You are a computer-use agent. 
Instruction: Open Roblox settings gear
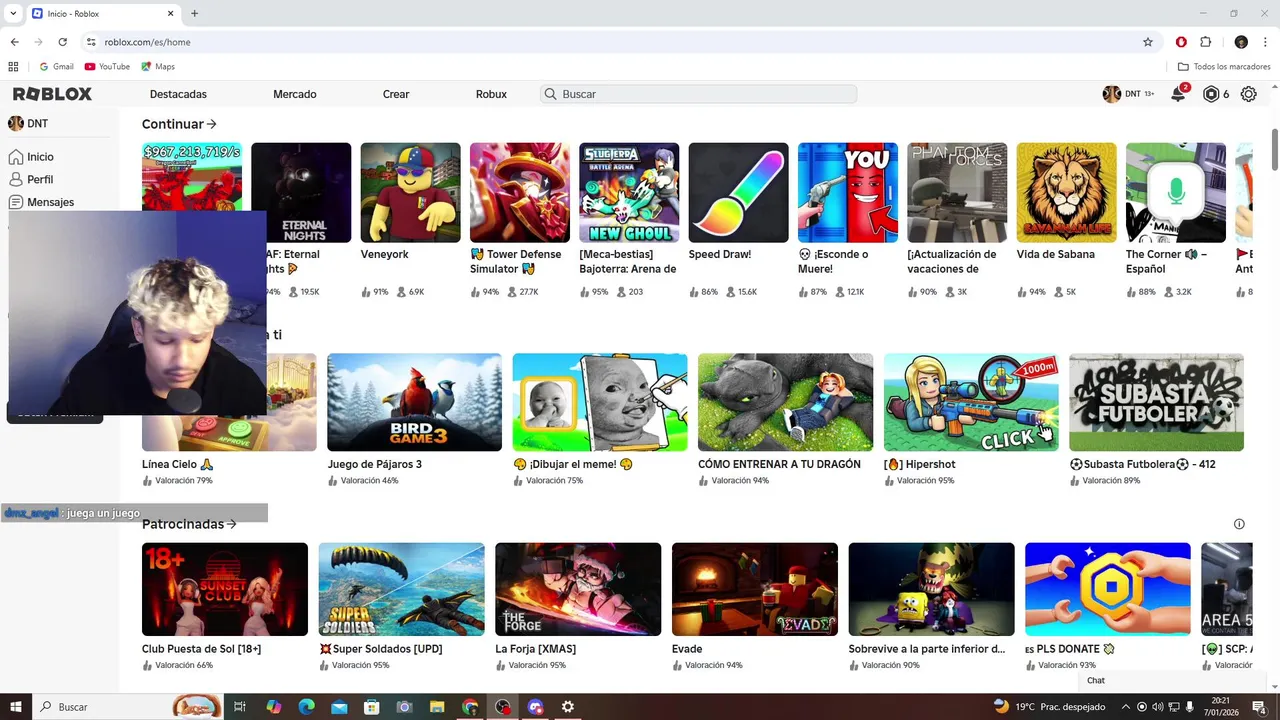1248,94
